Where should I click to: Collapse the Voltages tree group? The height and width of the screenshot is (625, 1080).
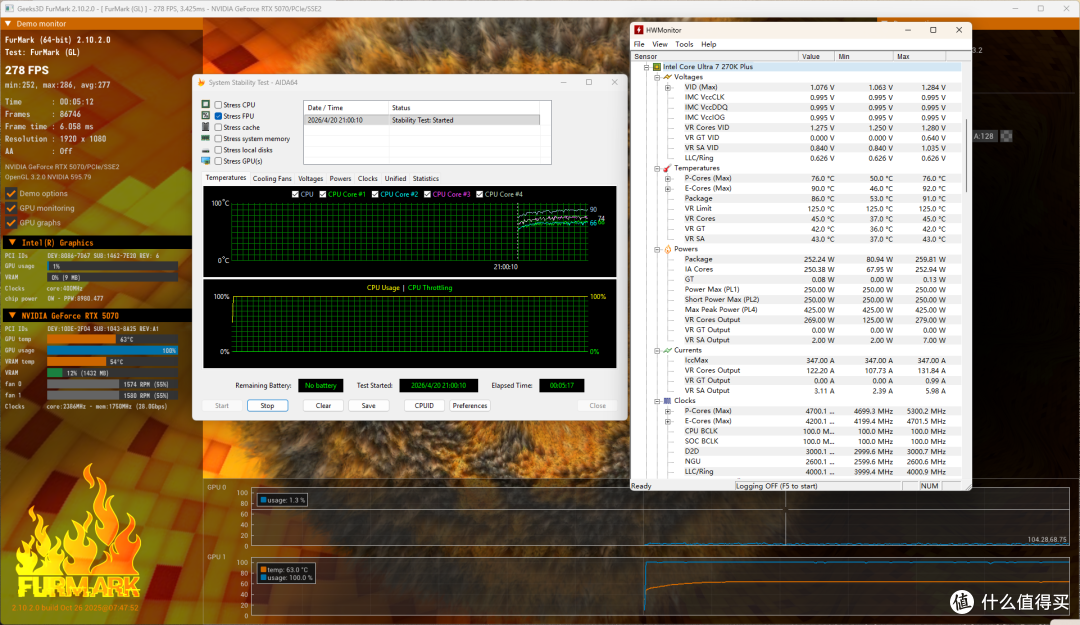coord(657,77)
